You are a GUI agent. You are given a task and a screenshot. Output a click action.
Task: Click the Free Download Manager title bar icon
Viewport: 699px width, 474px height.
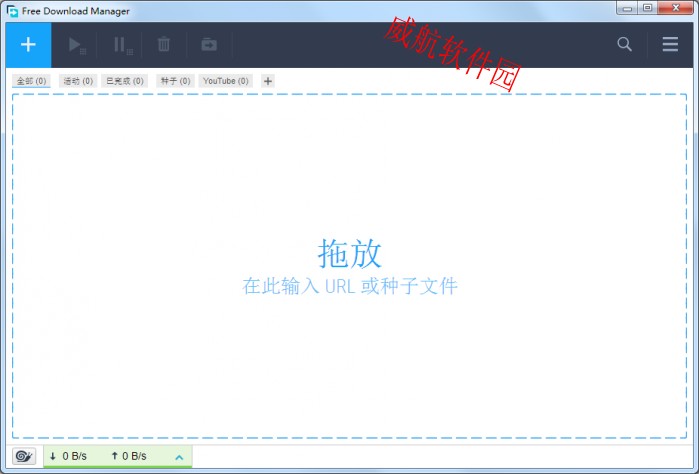pos(12,11)
